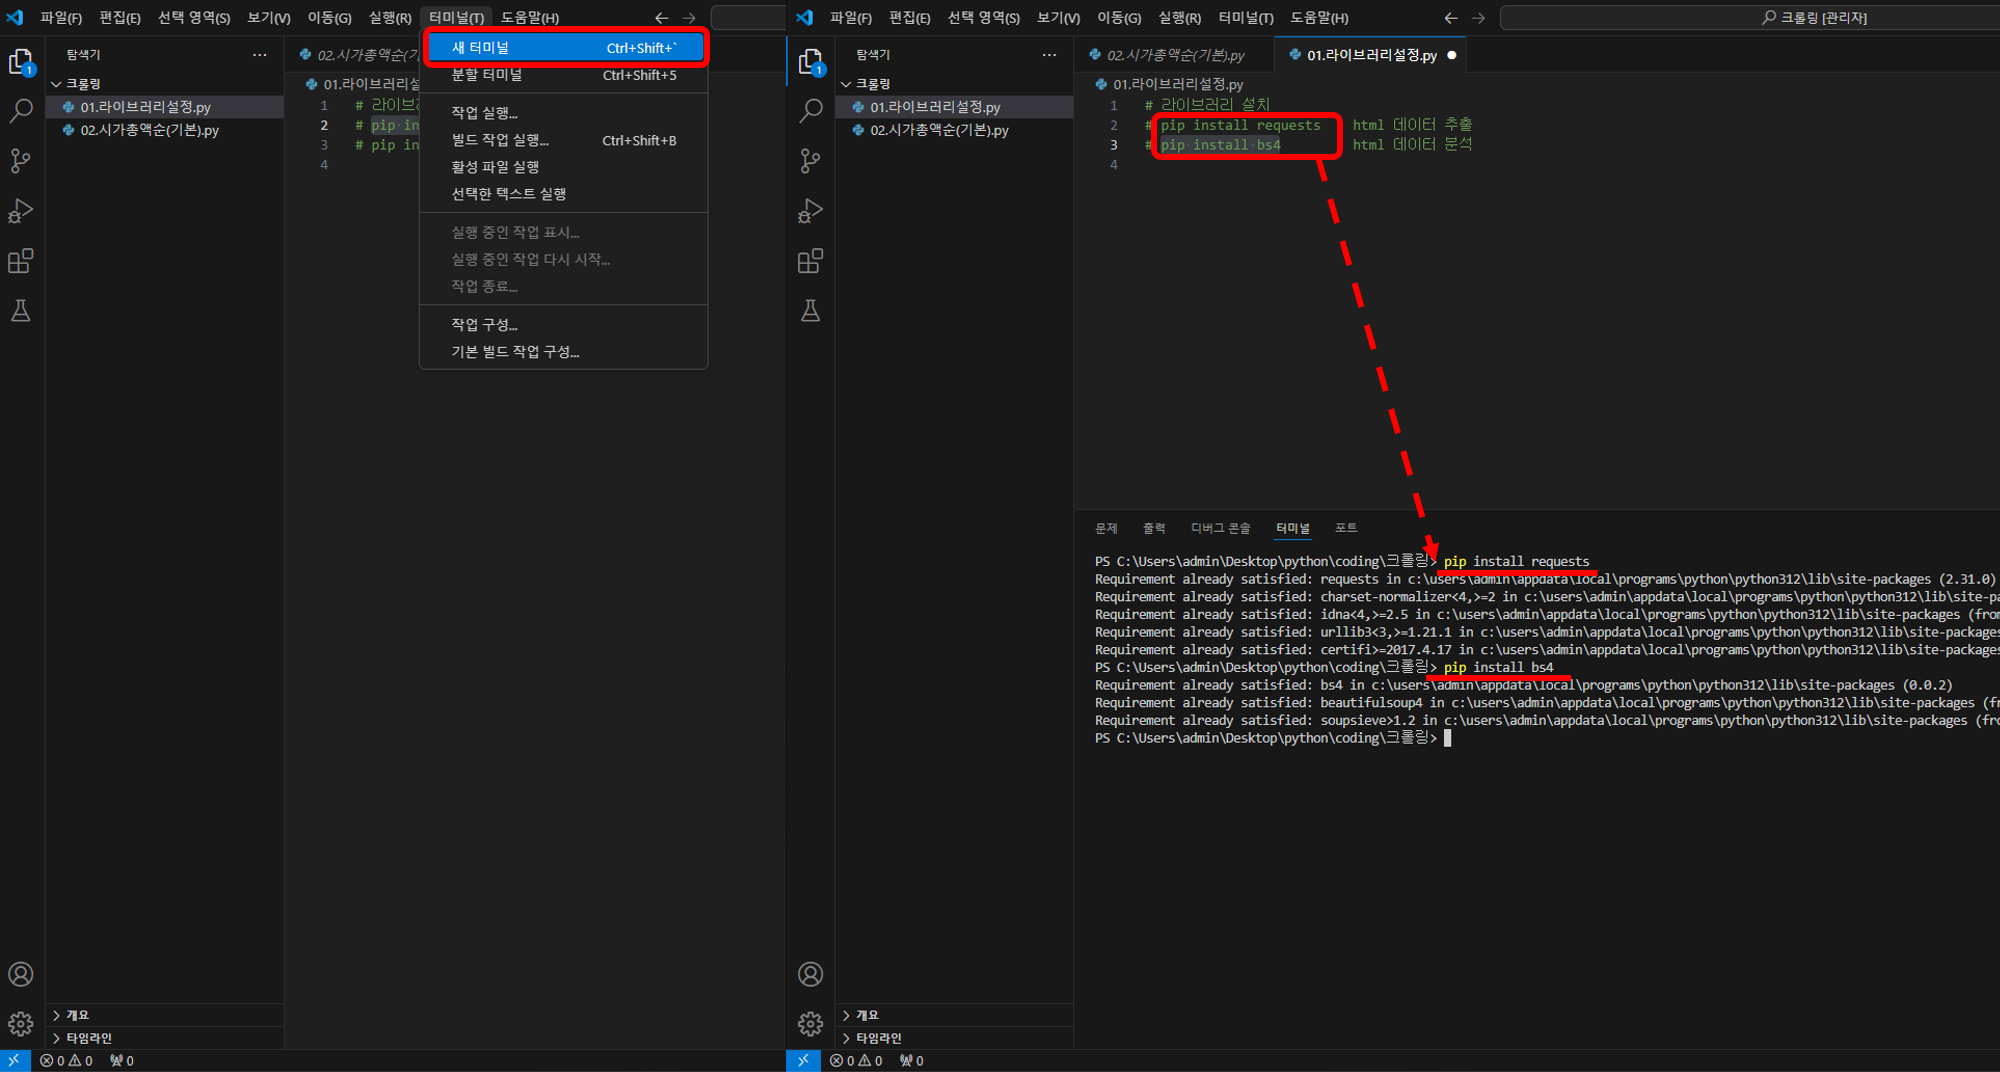Switch to 출력 panel tab

coord(1154,528)
